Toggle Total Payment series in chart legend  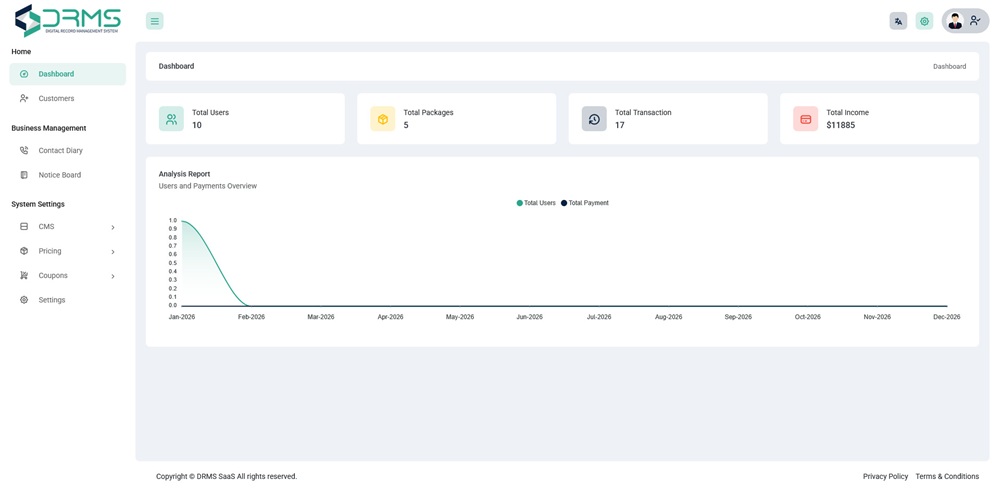586,203
